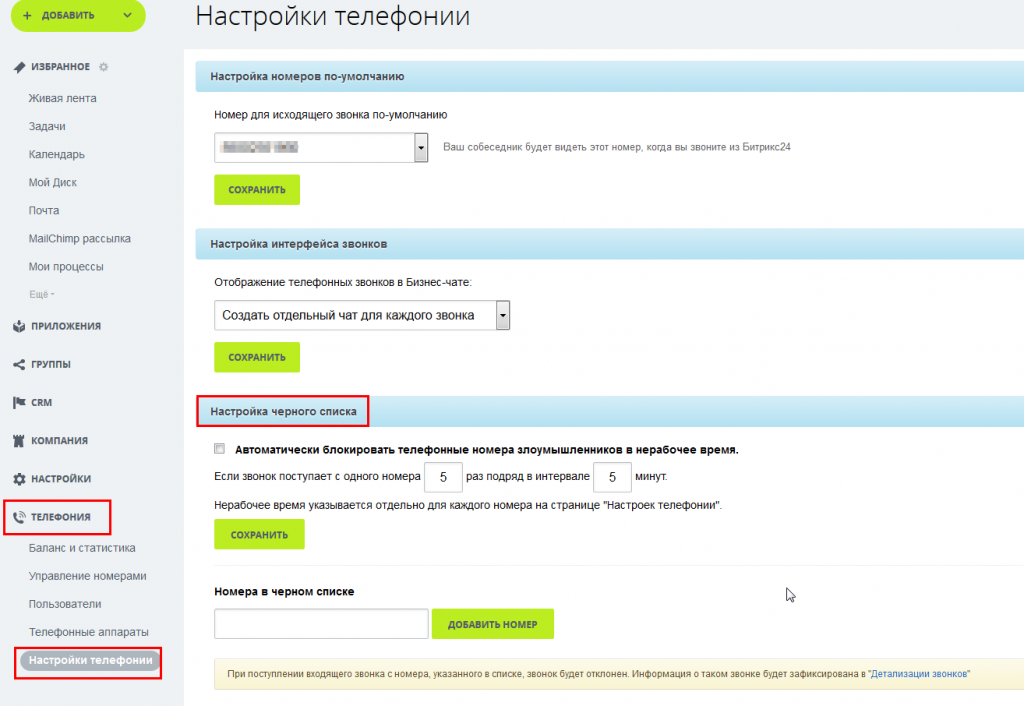Open Управление номерами page
Image resolution: width=1024 pixels, height=706 pixels.
tap(88, 576)
